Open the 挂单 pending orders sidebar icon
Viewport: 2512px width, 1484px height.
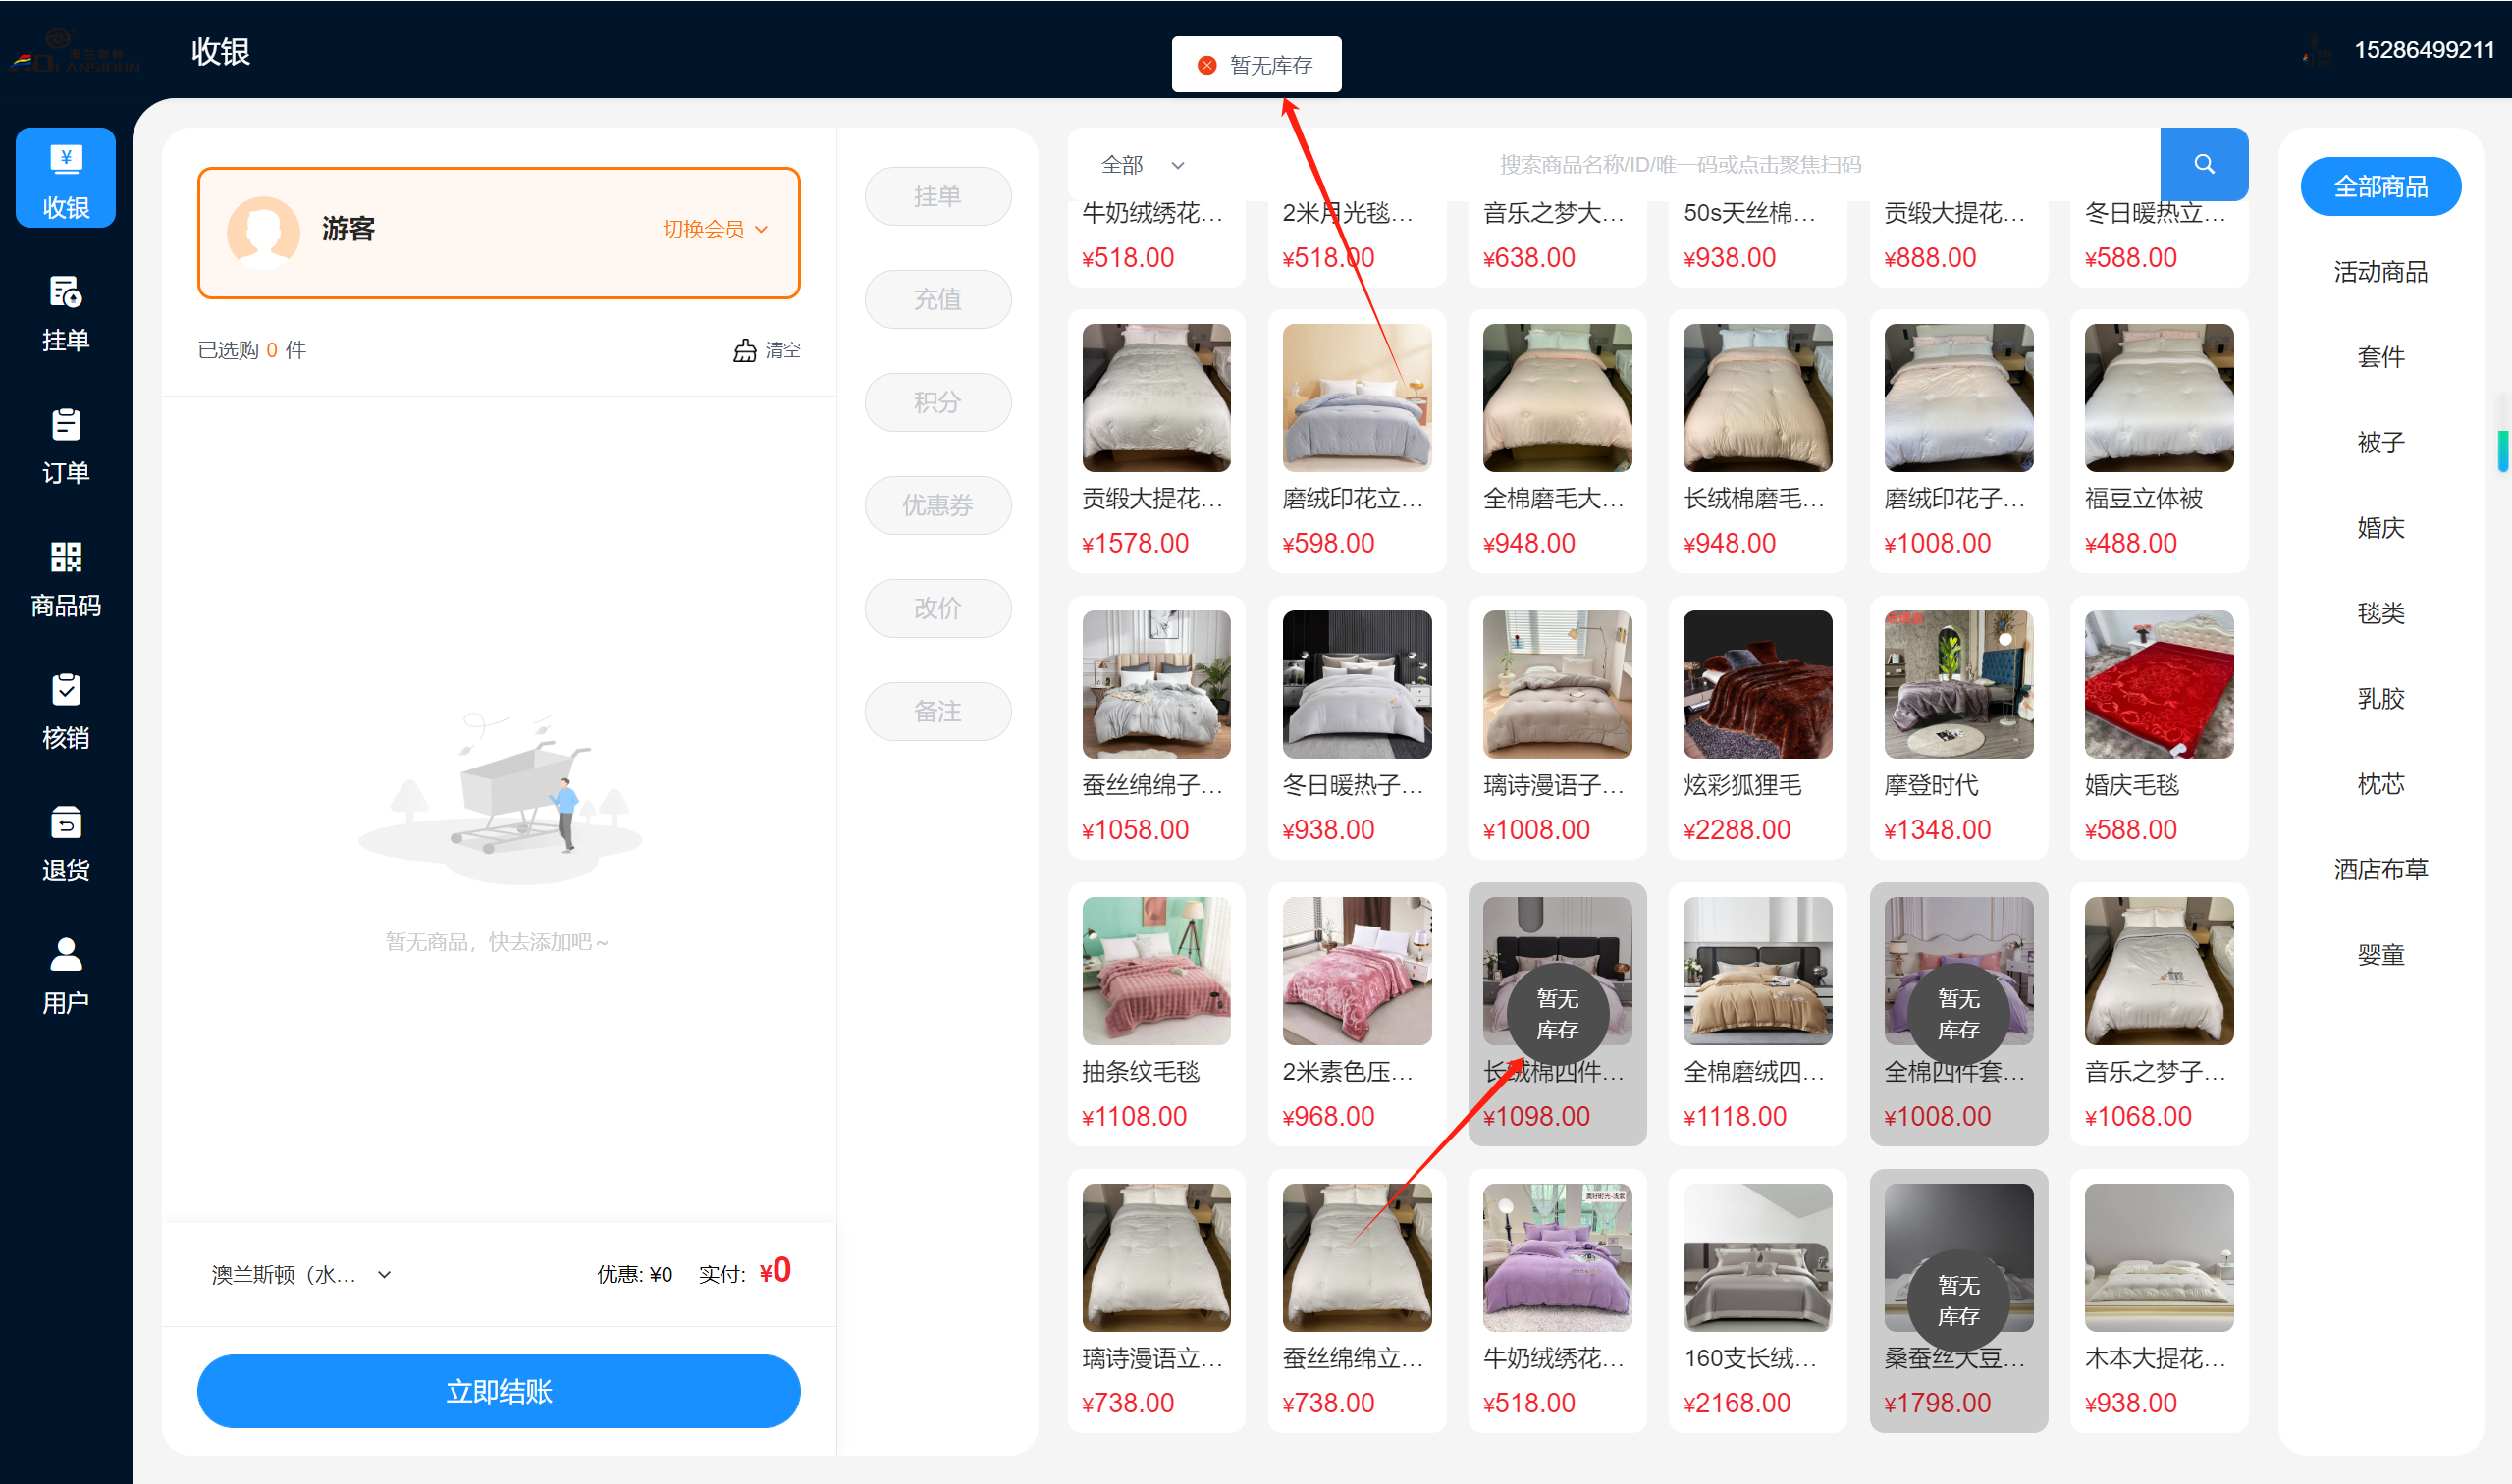coord(66,313)
